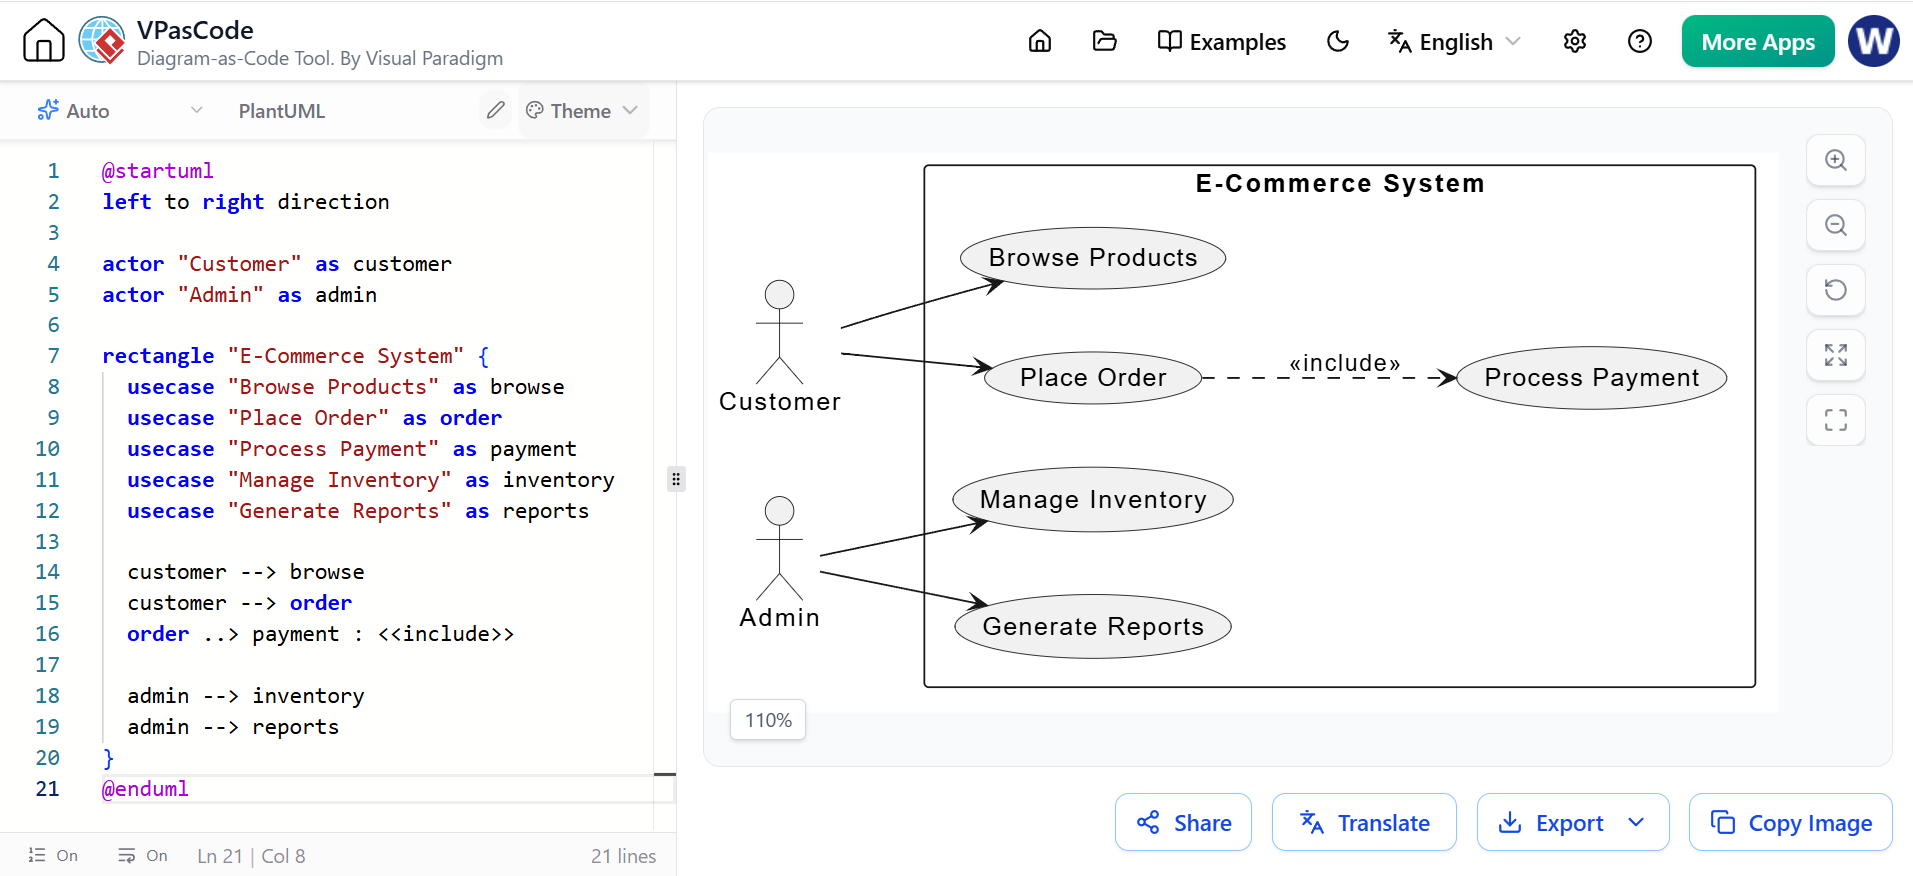Click the PlantUML label
The width and height of the screenshot is (1913, 876).
(x=282, y=111)
